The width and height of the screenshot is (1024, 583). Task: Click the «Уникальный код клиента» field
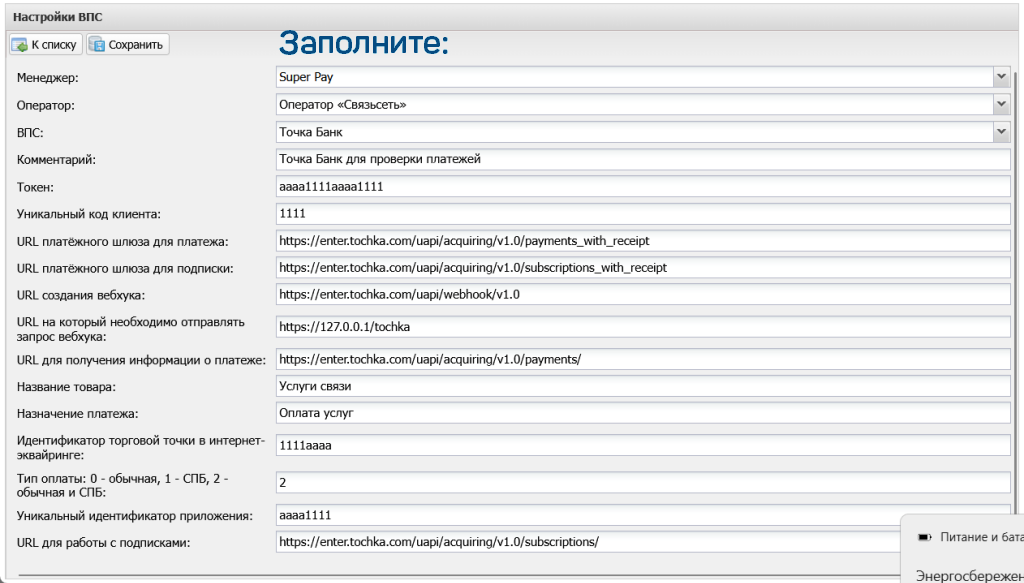click(642, 214)
